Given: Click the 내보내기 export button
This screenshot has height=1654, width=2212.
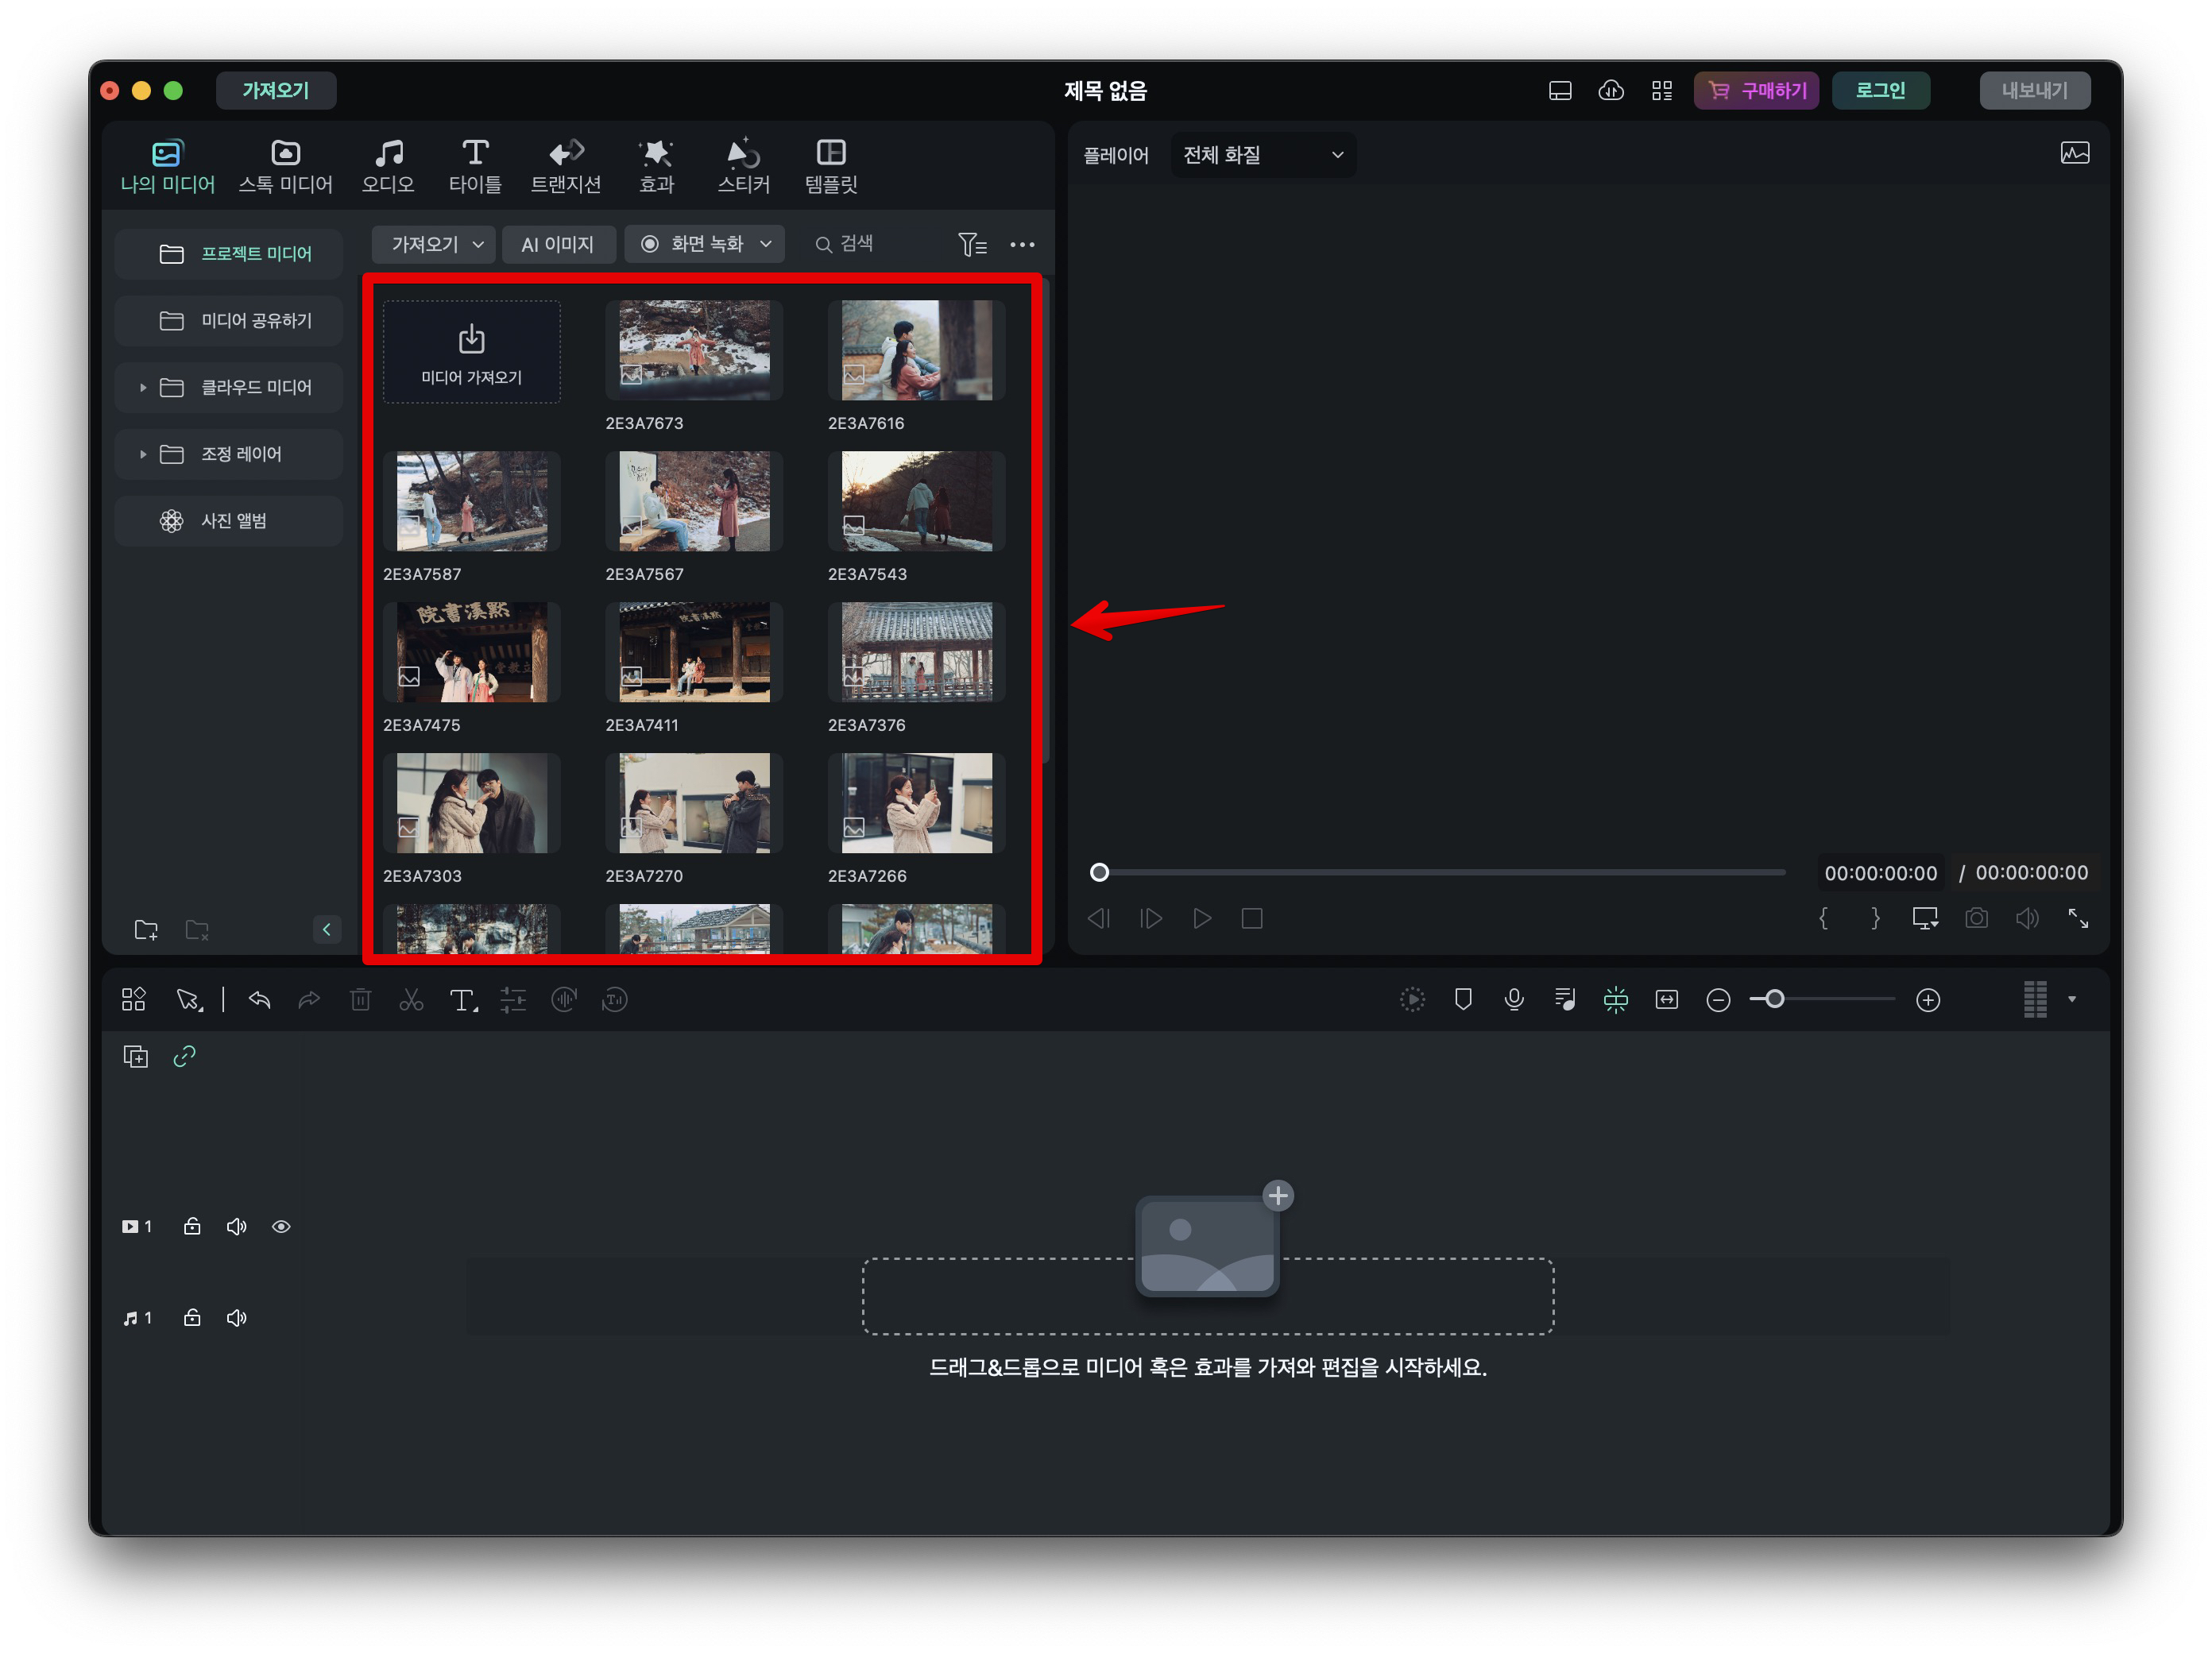Looking at the screenshot, I should click(x=2033, y=91).
